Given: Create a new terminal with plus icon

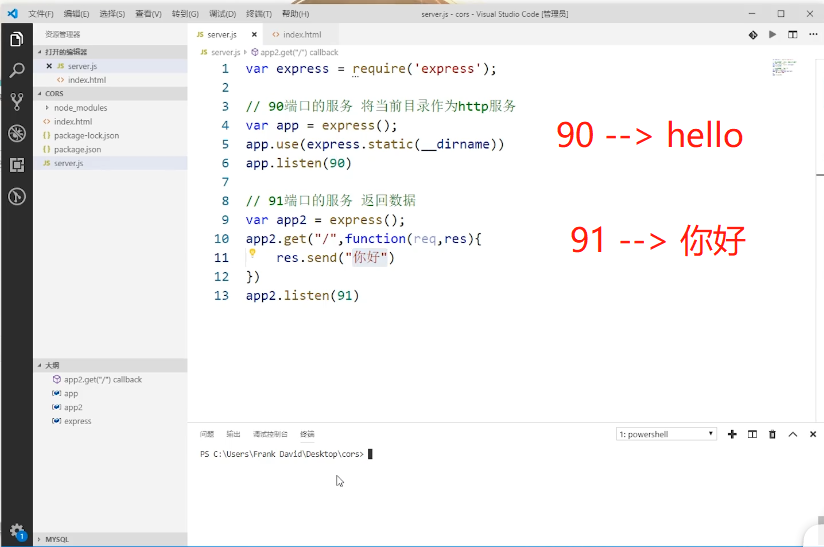Looking at the screenshot, I should tap(732, 434).
